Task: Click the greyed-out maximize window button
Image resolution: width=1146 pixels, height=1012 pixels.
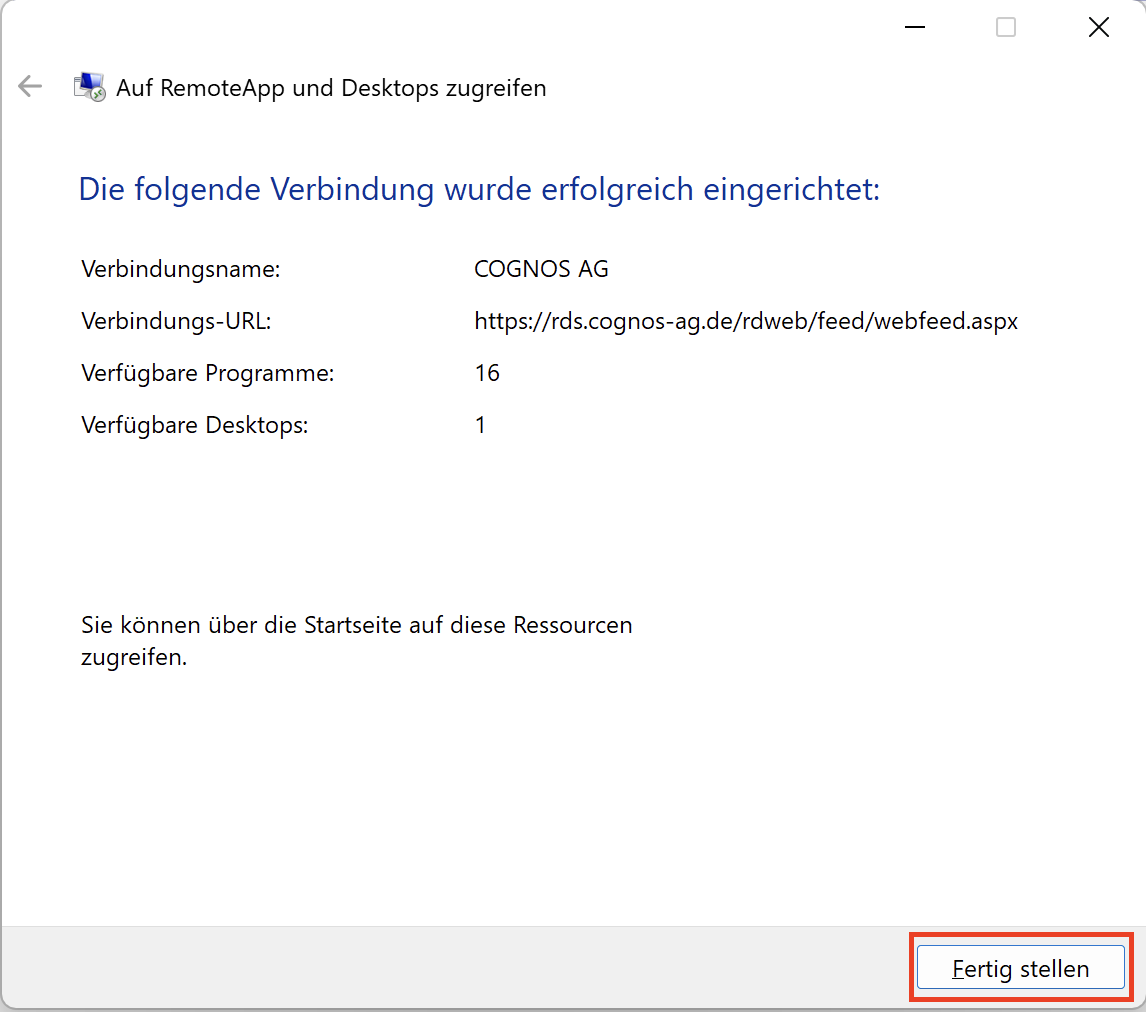Action: 1006,28
